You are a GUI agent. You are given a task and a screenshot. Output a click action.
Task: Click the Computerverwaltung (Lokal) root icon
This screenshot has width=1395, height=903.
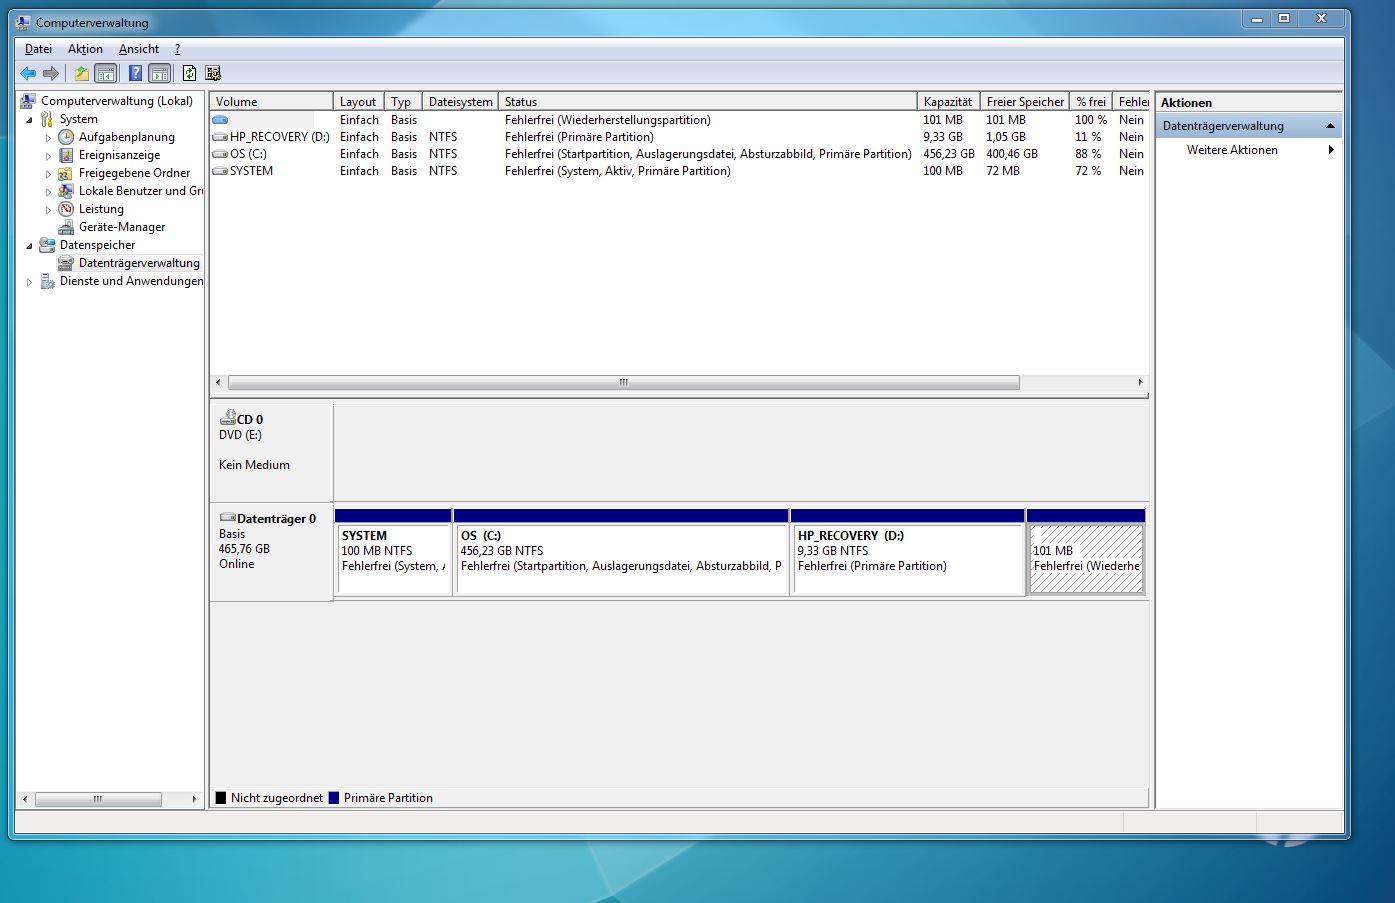click(x=28, y=101)
